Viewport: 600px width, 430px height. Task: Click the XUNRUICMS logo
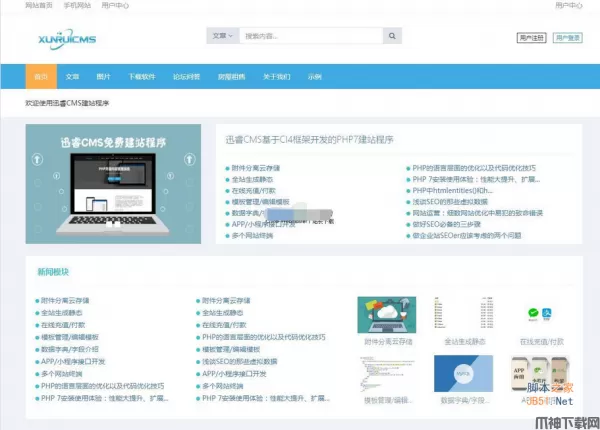tap(67, 39)
